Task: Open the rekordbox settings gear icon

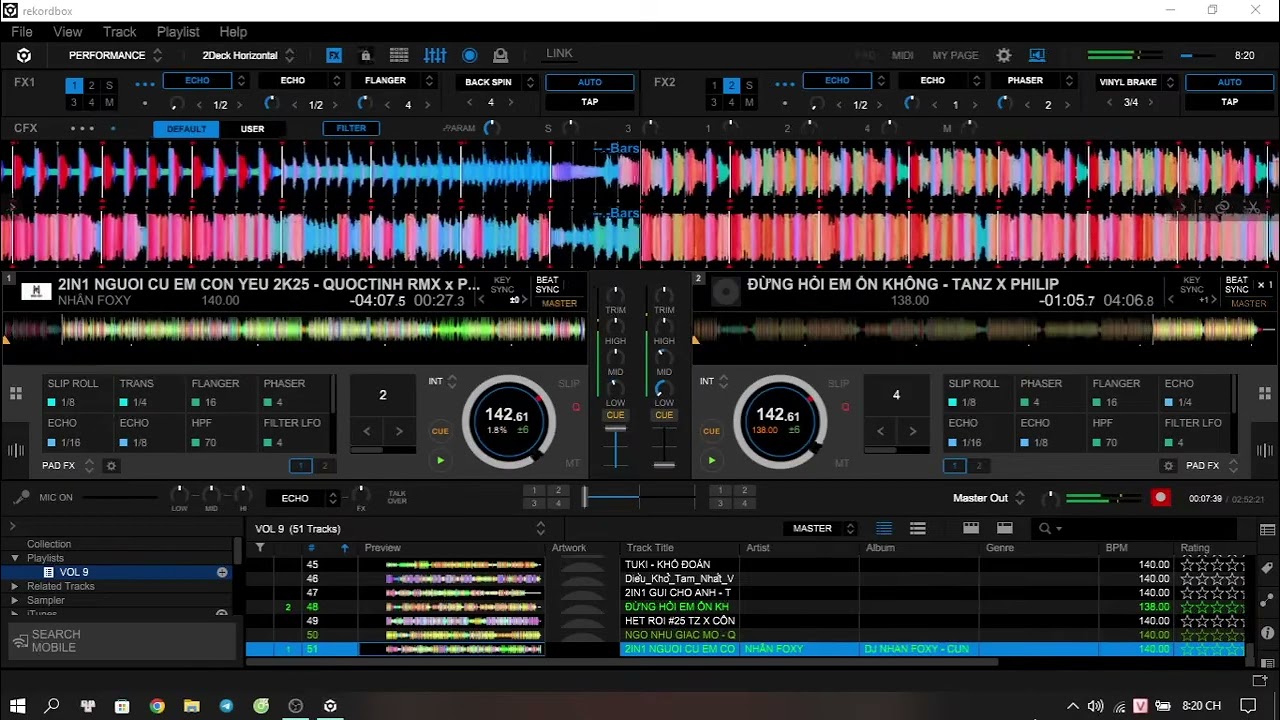Action: click(x=1004, y=56)
